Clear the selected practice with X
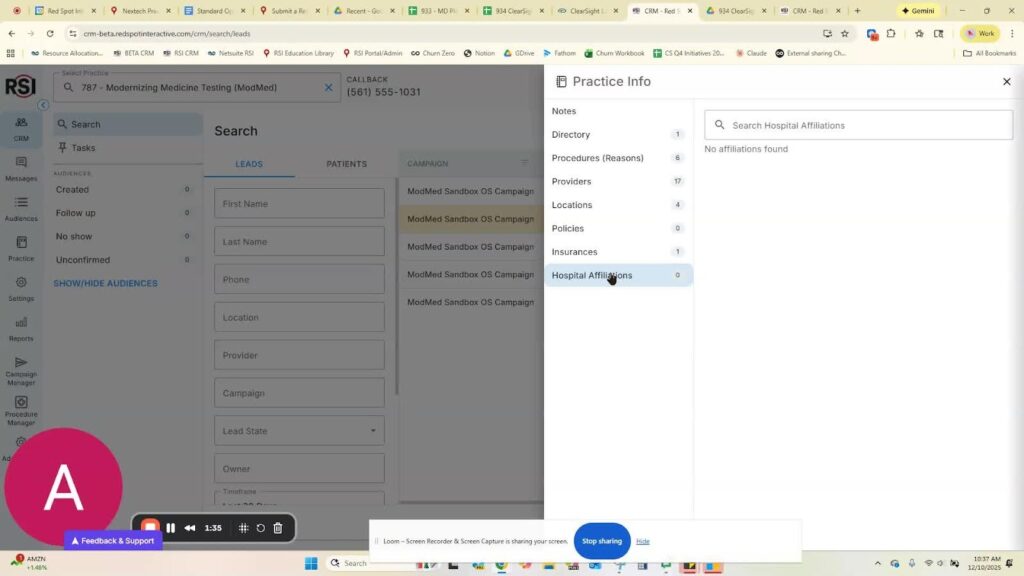The width and height of the screenshot is (1024, 576). pyautogui.click(x=328, y=88)
